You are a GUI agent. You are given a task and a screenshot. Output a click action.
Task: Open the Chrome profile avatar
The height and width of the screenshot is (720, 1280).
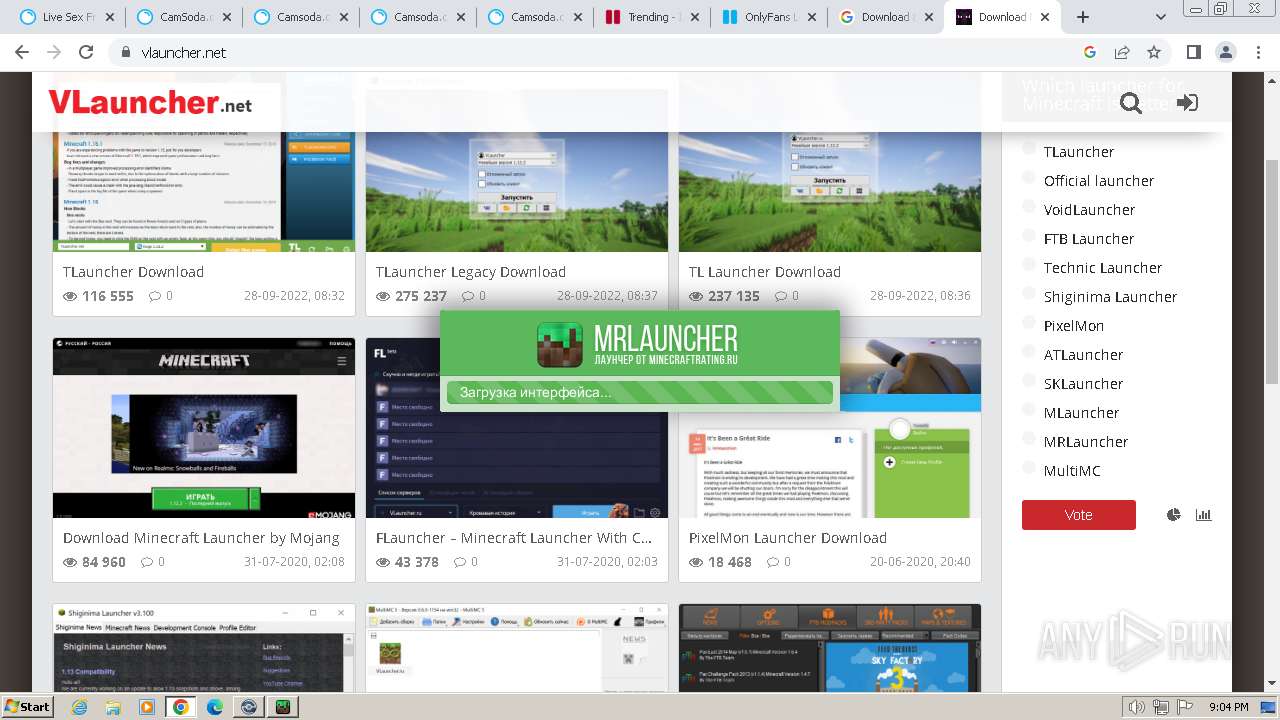point(1225,52)
